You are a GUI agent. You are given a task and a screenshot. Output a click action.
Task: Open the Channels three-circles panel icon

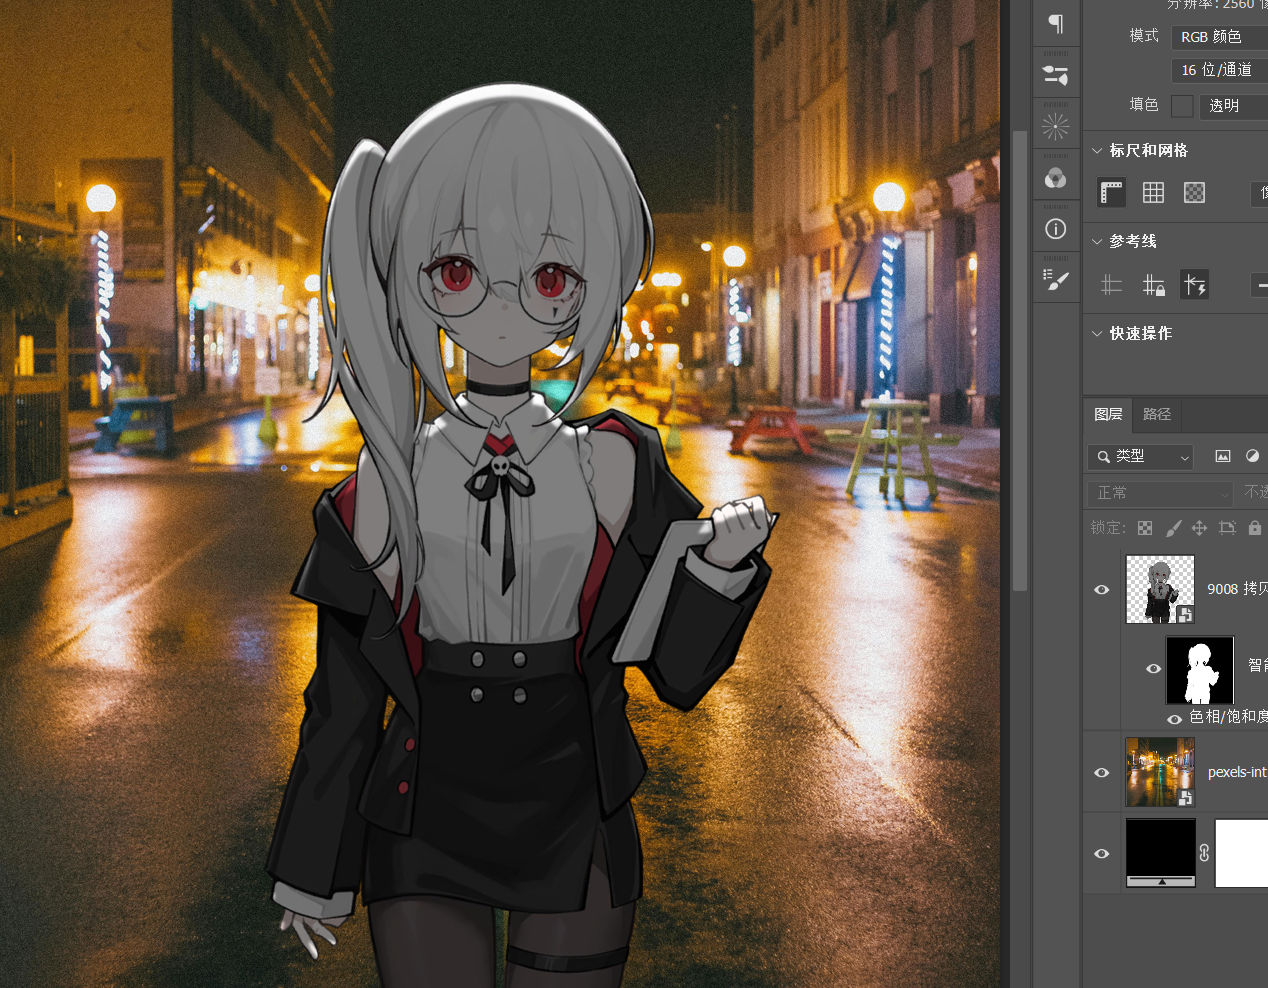pyautogui.click(x=1055, y=178)
